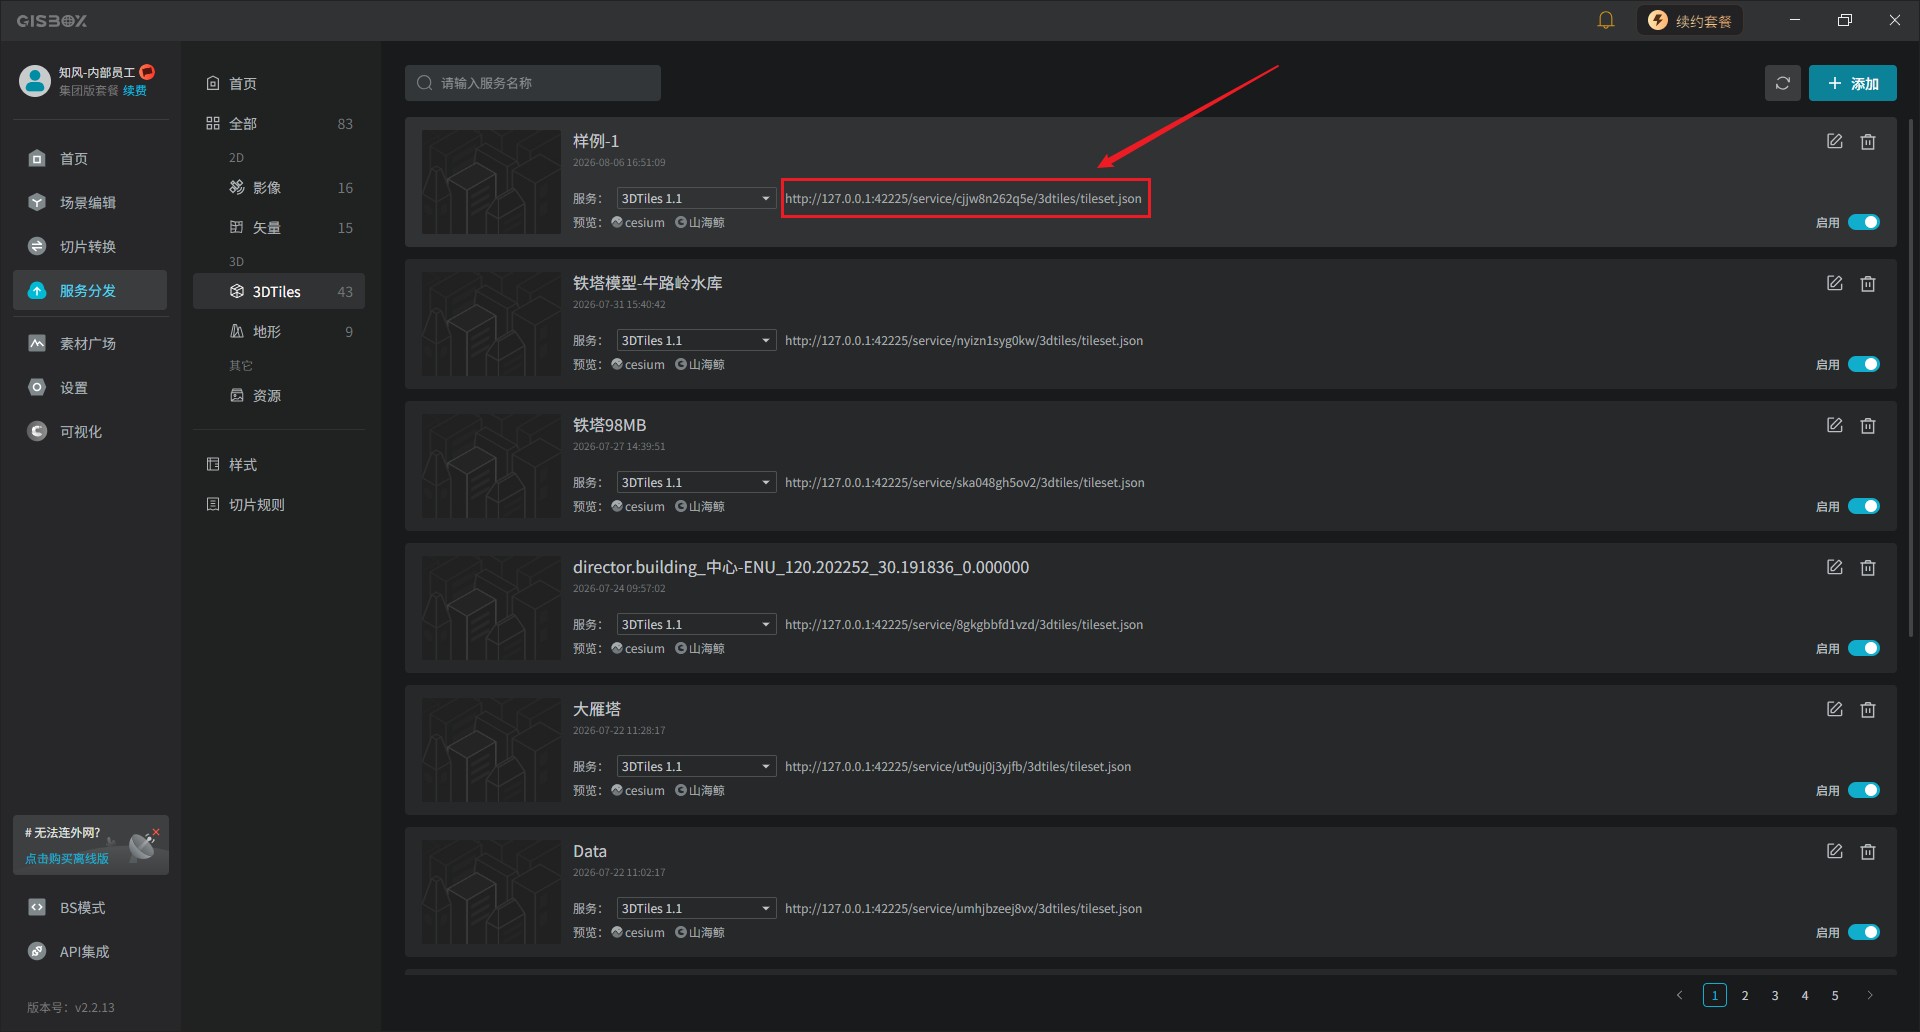This screenshot has height=1032, width=1920.
Task: Click the 添加 button
Action: [x=1853, y=83]
